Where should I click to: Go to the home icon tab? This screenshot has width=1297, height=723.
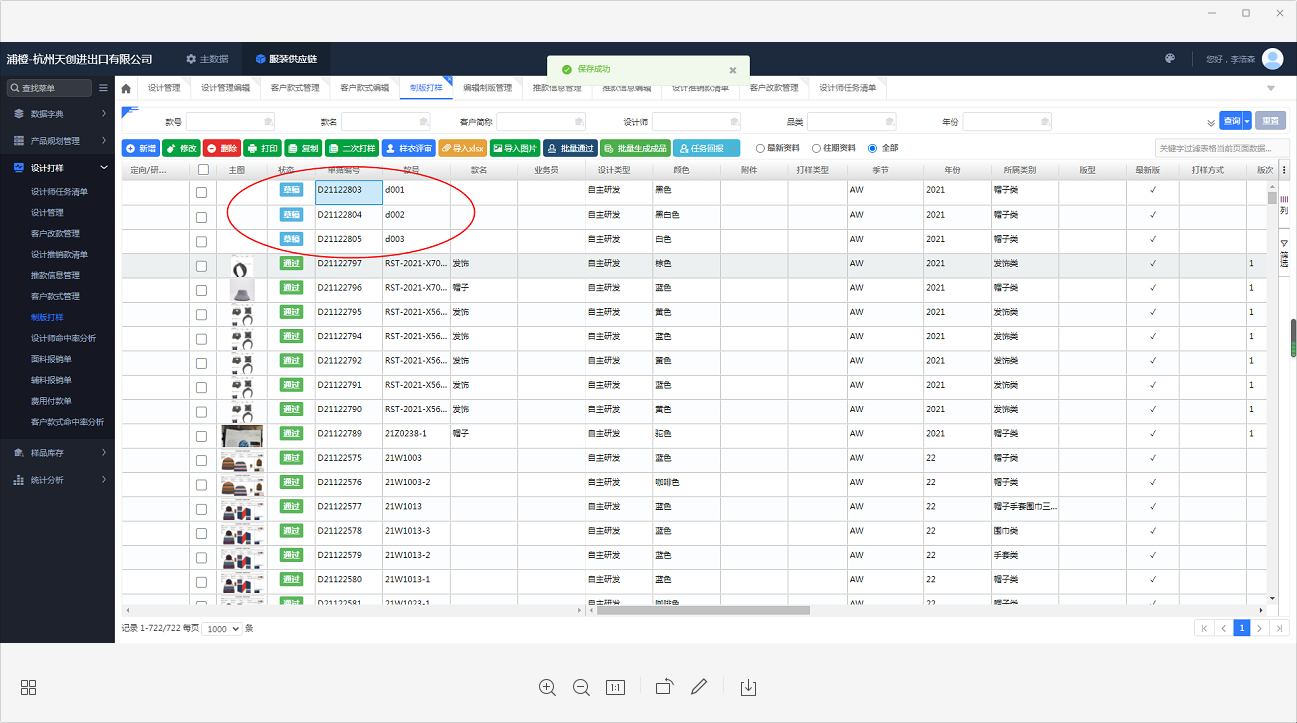point(126,89)
